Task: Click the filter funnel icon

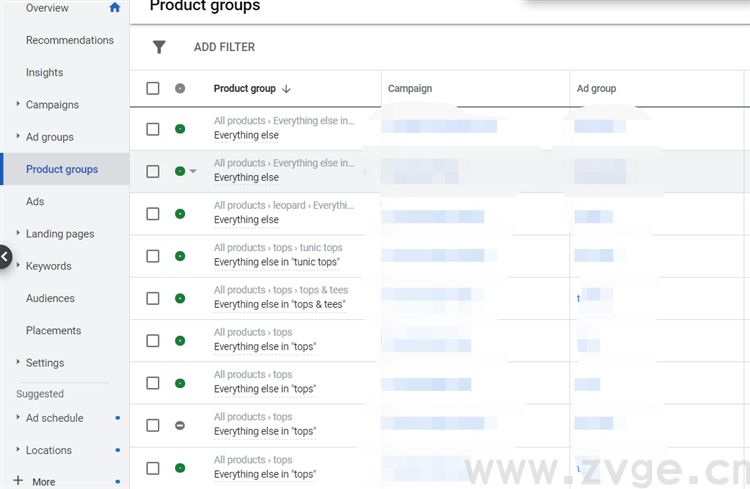Action: click(x=159, y=47)
